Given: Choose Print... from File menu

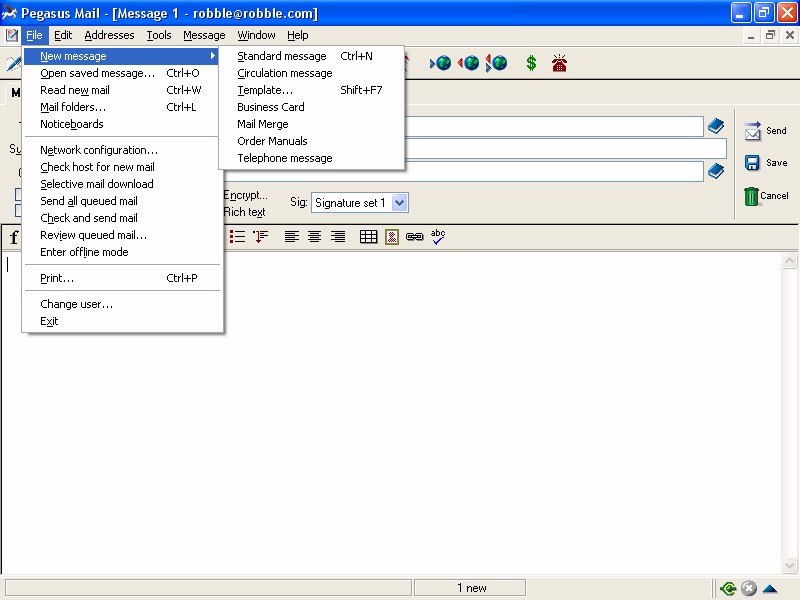Looking at the screenshot, I should tap(122, 278).
